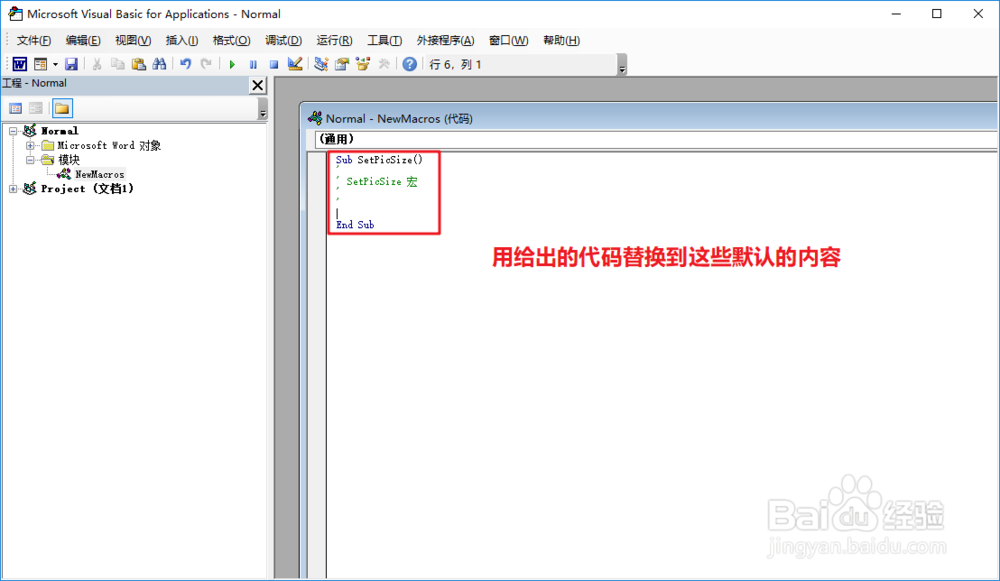Click the End Sub code line
This screenshot has width=1000, height=581.
355,224
